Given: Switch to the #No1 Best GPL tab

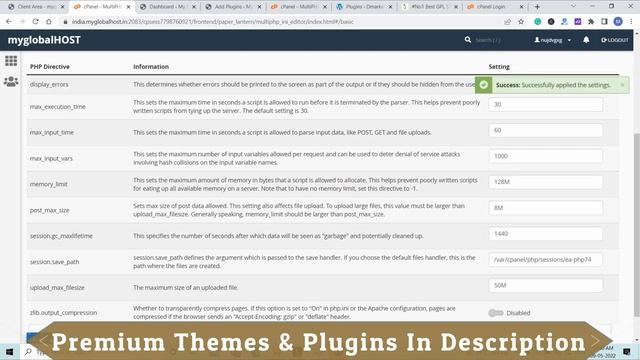Looking at the screenshot, I should click(429, 7).
